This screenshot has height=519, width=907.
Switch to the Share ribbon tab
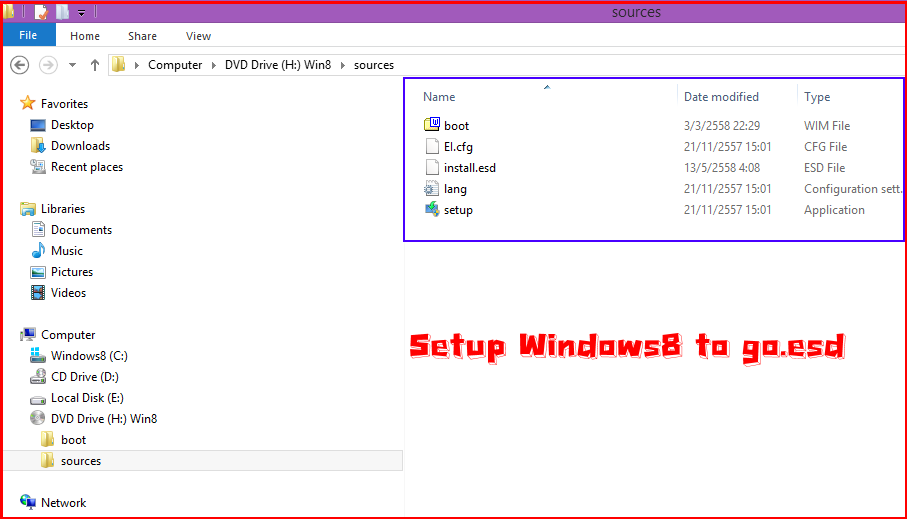point(142,36)
